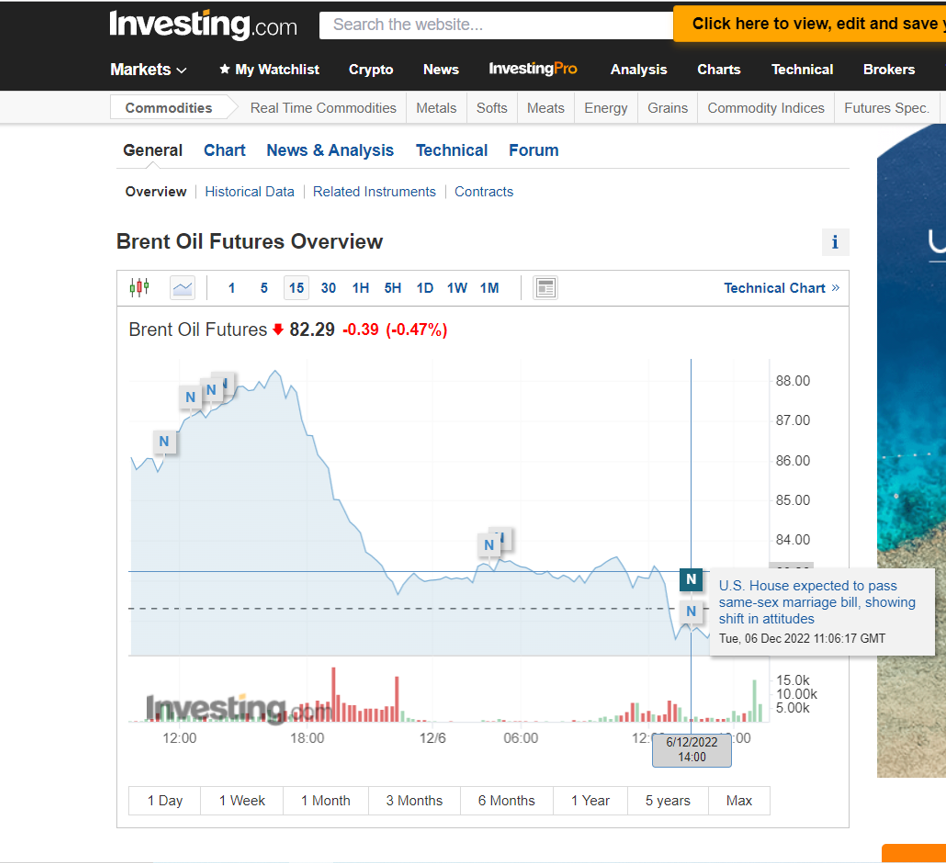Click the info icon beside Brent Oil heading
The width and height of the screenshot is (946, 863).
click(834, 242)
